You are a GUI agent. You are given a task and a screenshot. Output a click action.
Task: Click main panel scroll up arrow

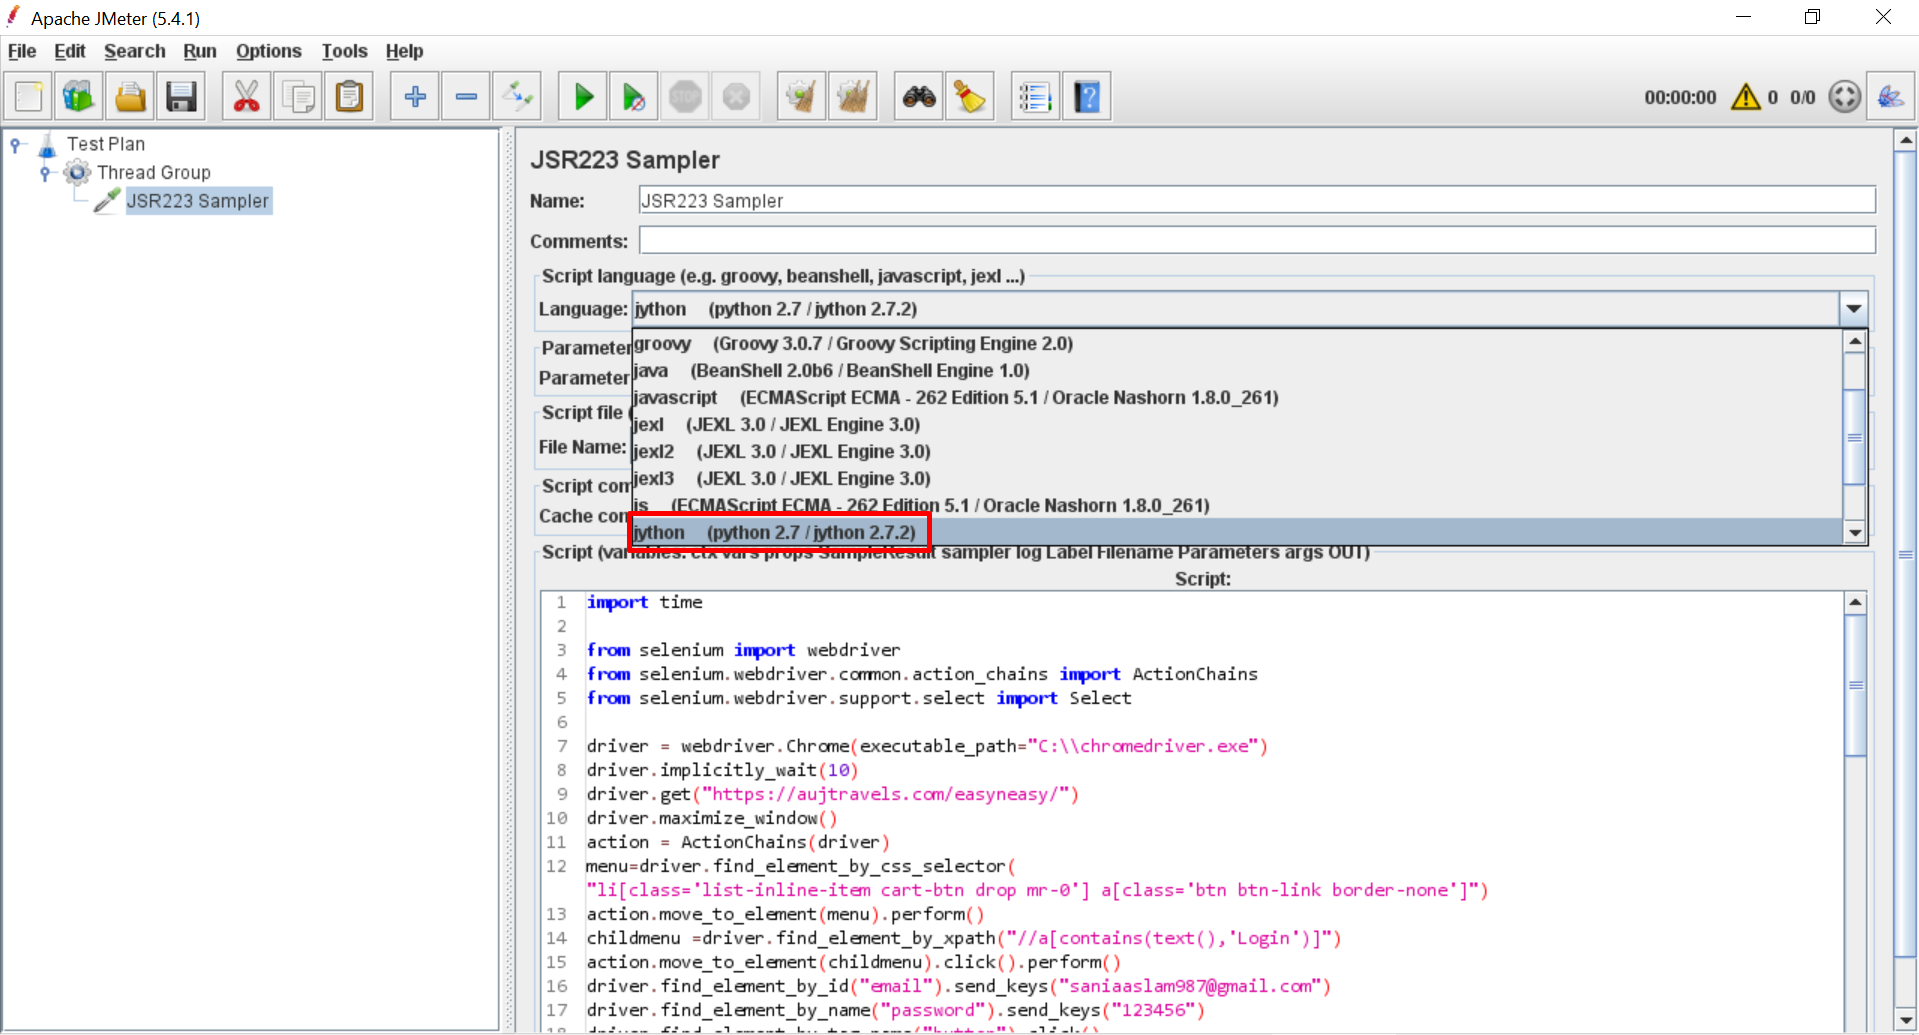(1906, 141)
